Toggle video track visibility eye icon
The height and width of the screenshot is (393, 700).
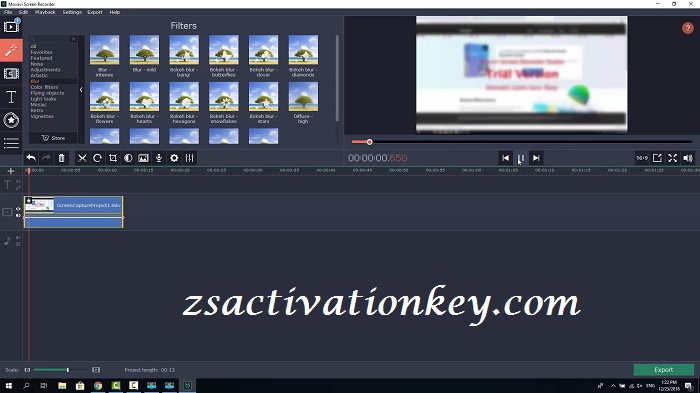18,209
